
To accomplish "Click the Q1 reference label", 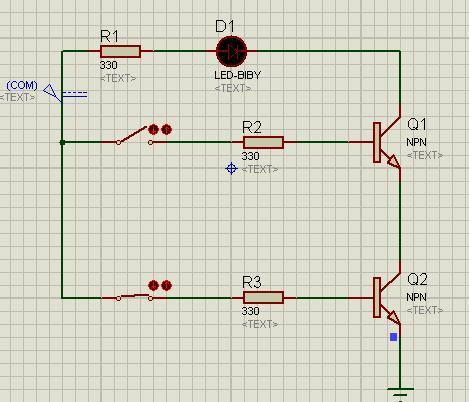I will (x=417, y=125).
